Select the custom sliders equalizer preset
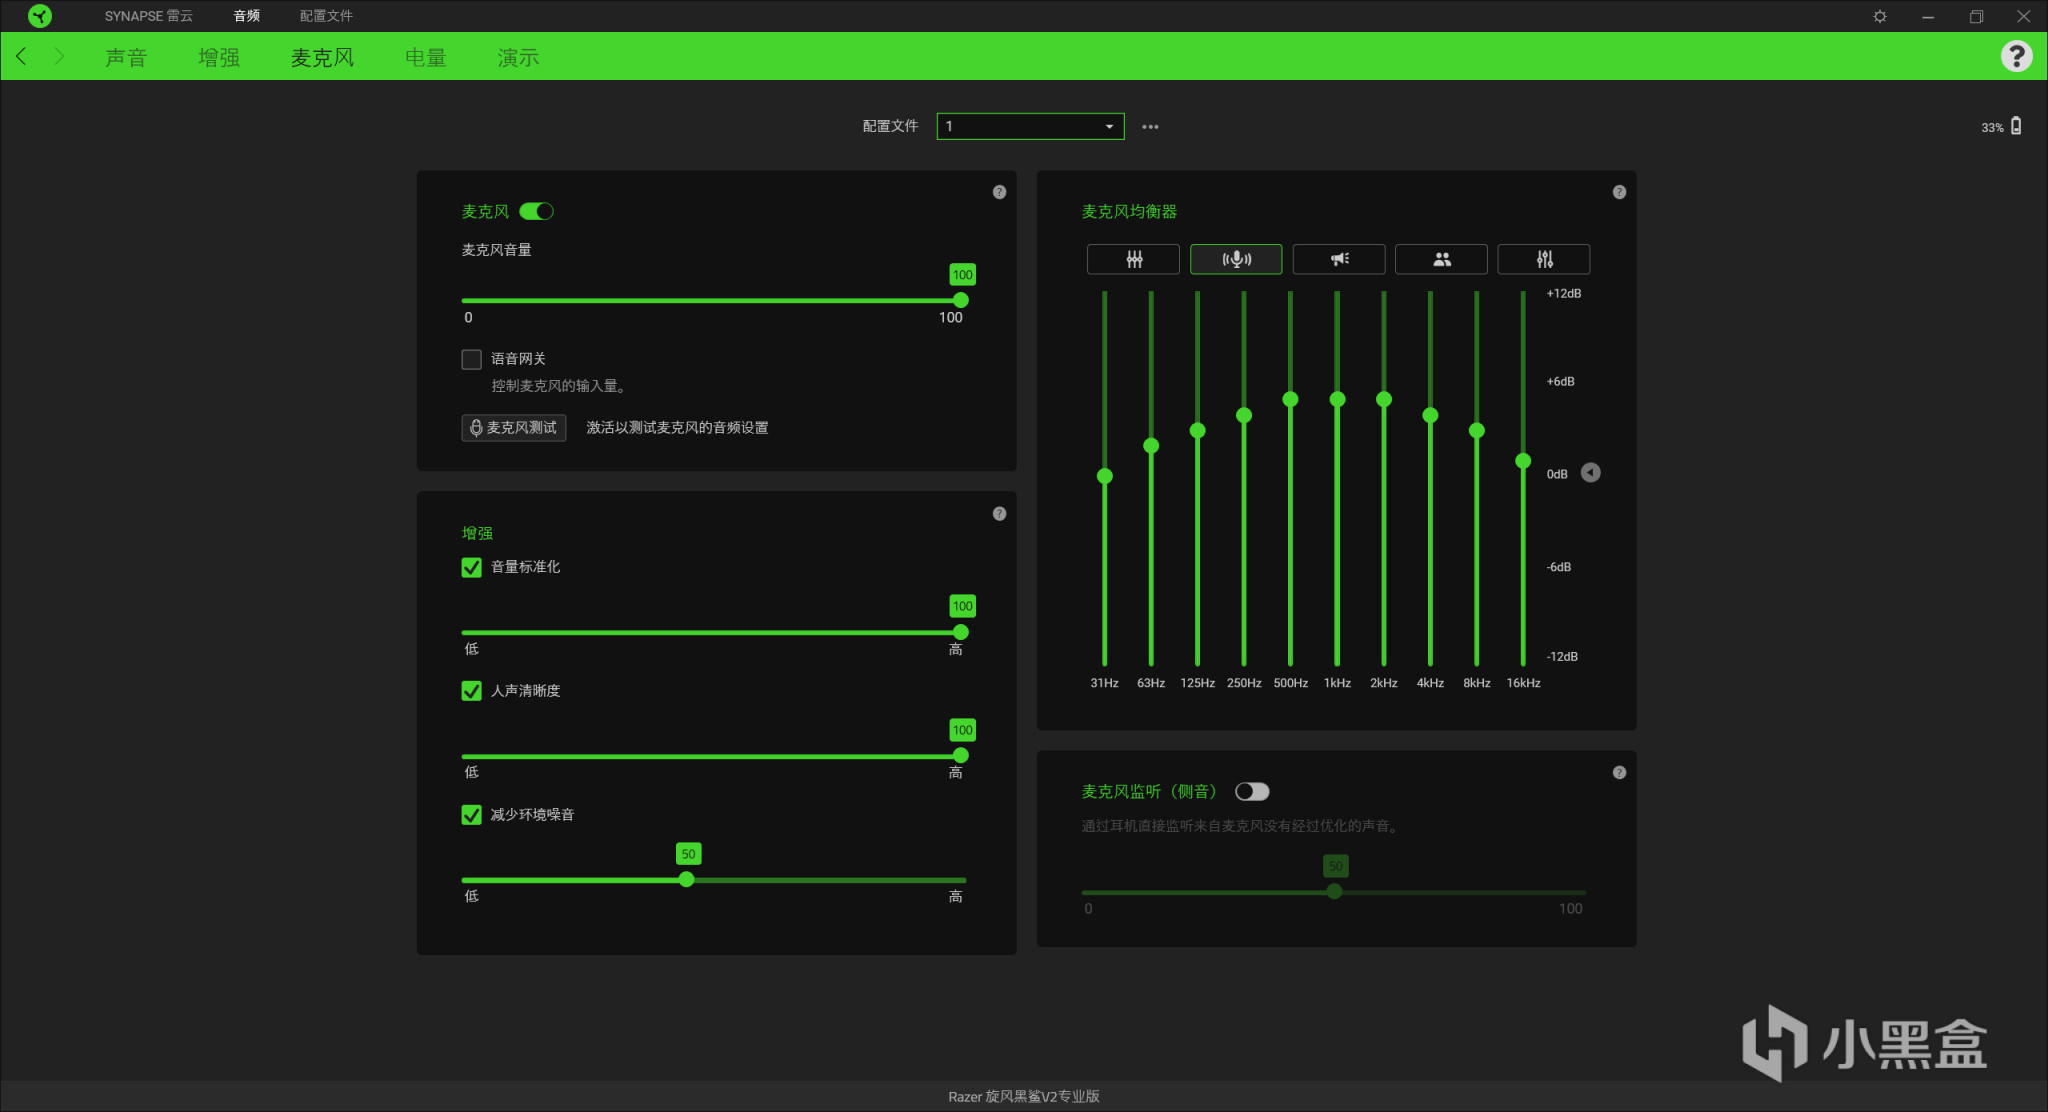Viewport: 2048px width, 1112px height. tap(1544, 259)
